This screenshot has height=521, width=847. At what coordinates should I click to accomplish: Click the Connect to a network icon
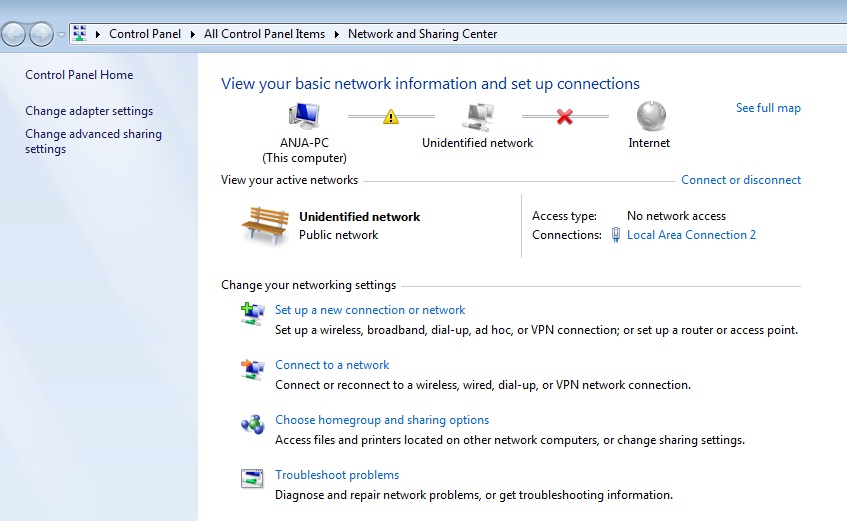[252, 369]
